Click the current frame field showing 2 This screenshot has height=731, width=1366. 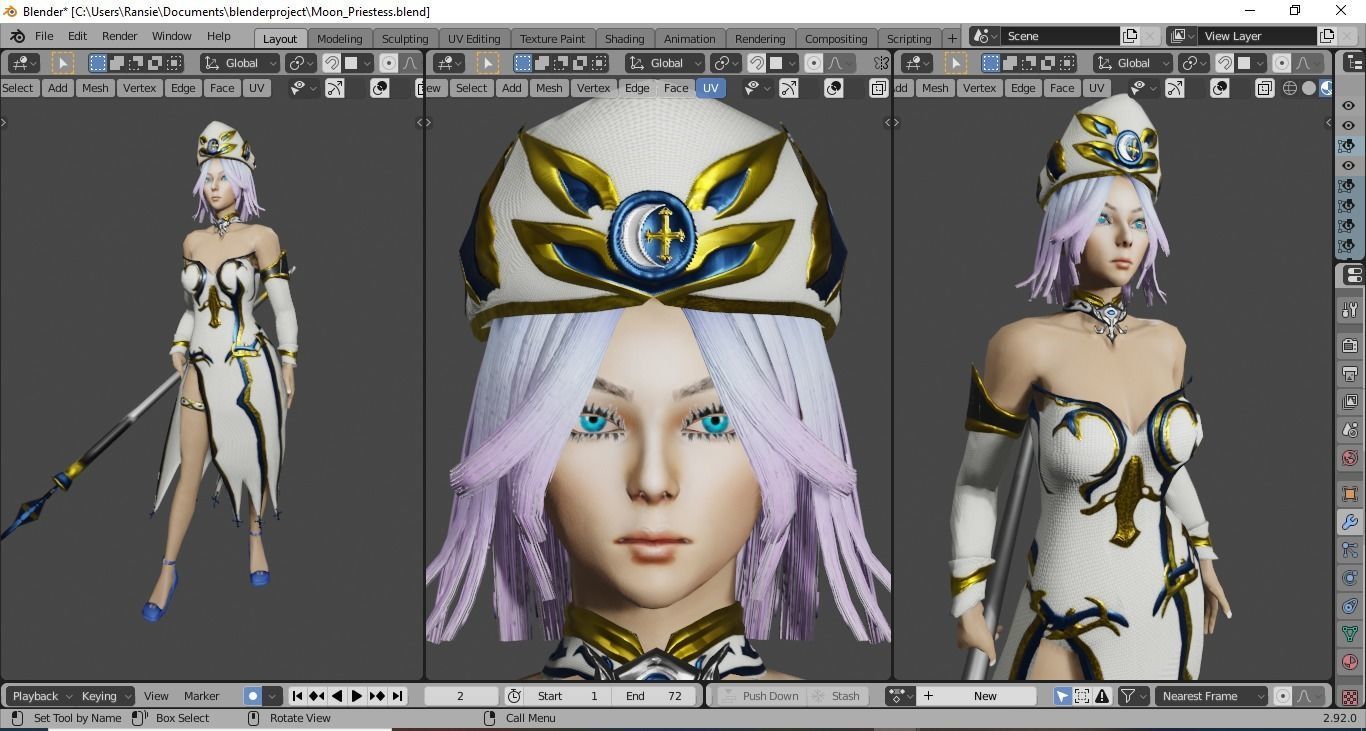[x=461, y=696]
